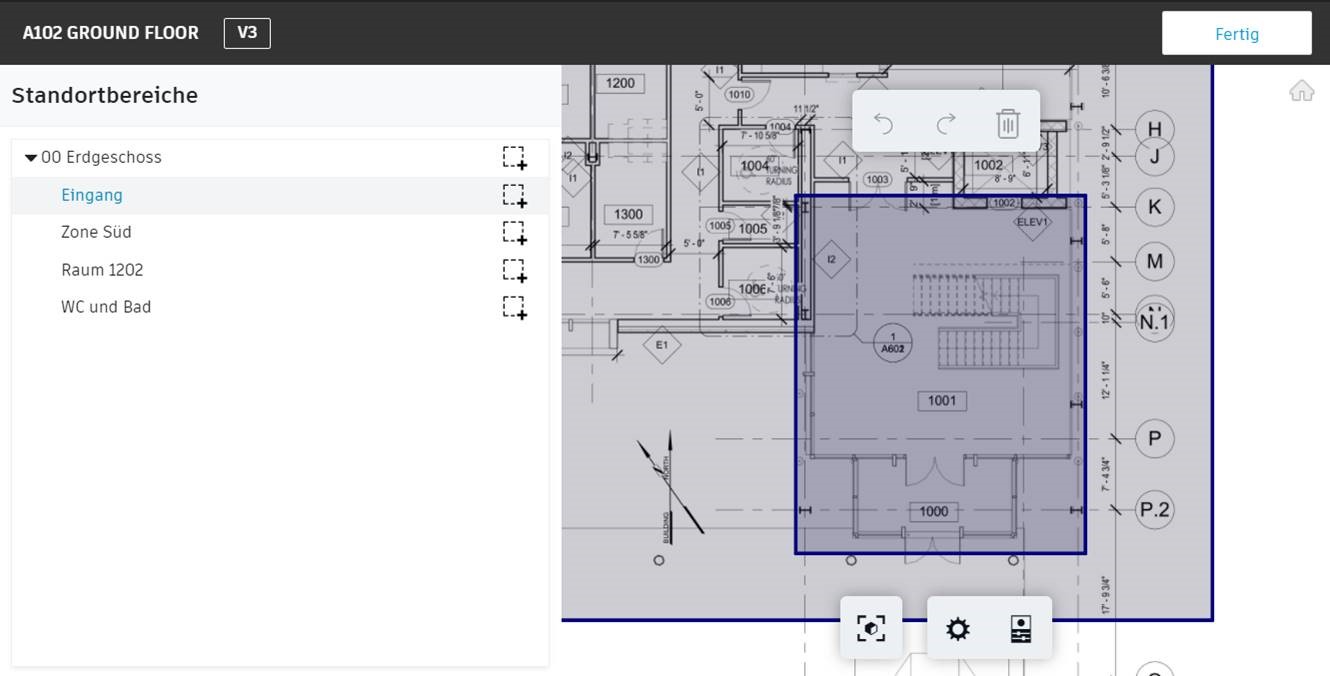
Task: Click the home view icon
Action: (1301, 91)
